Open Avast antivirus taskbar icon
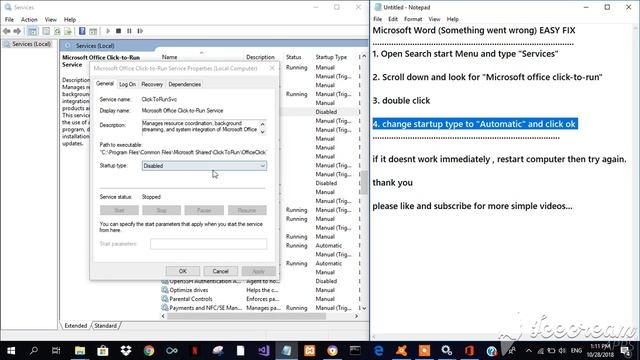 pos(402,351)
